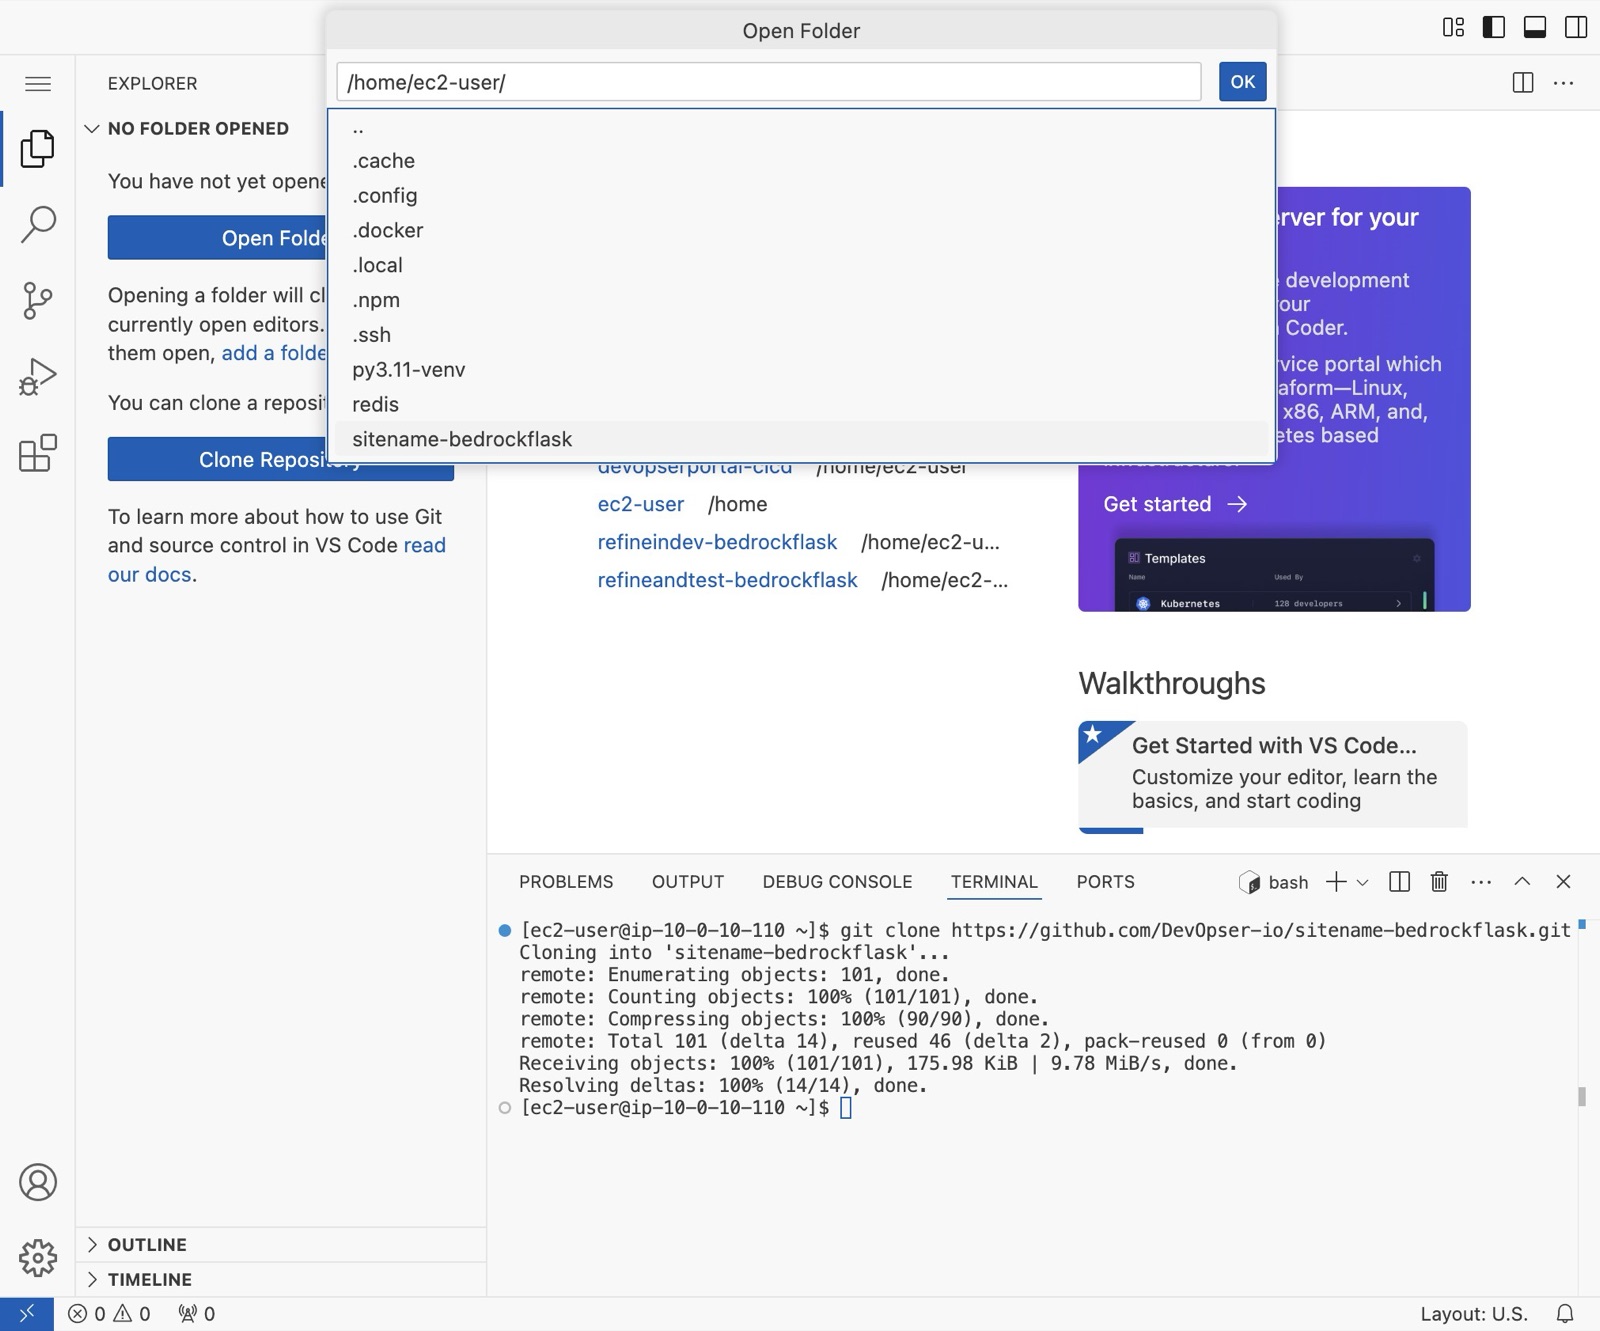Click the Coder Templates preview thumbnail

pos(1274,575)
